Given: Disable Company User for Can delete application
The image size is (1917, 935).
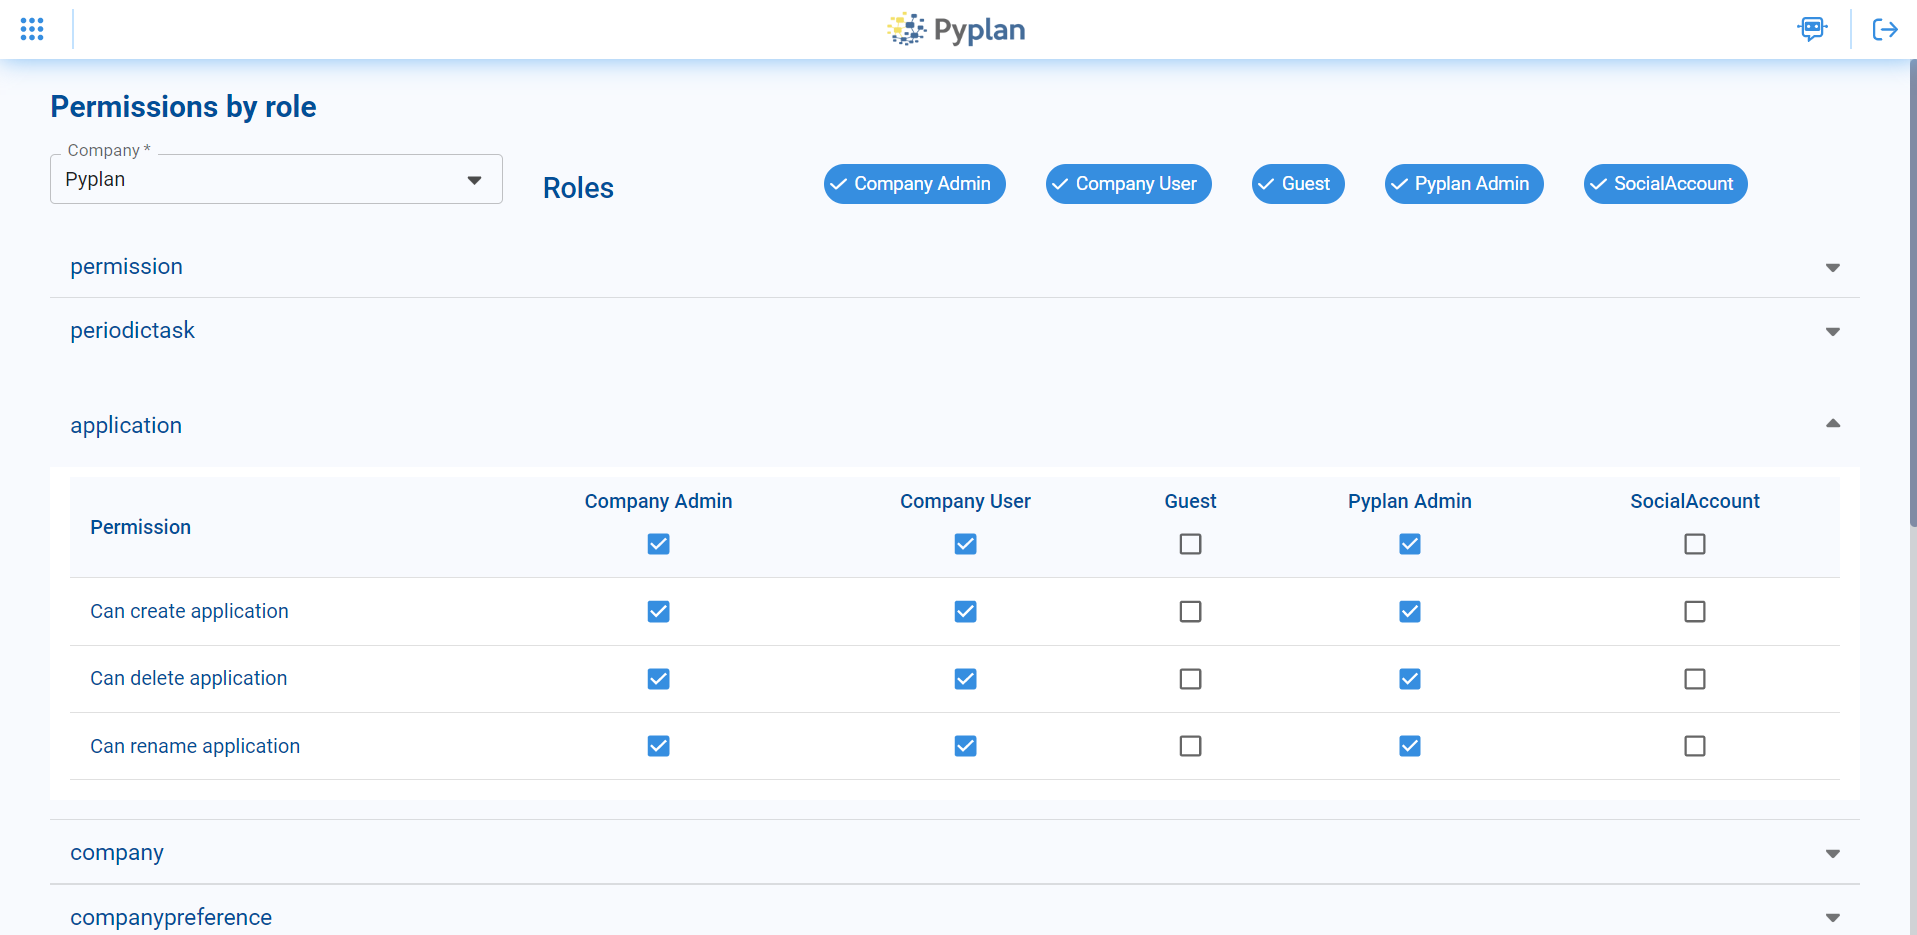Looking at the screenshot, I should (x=964, y=678).
